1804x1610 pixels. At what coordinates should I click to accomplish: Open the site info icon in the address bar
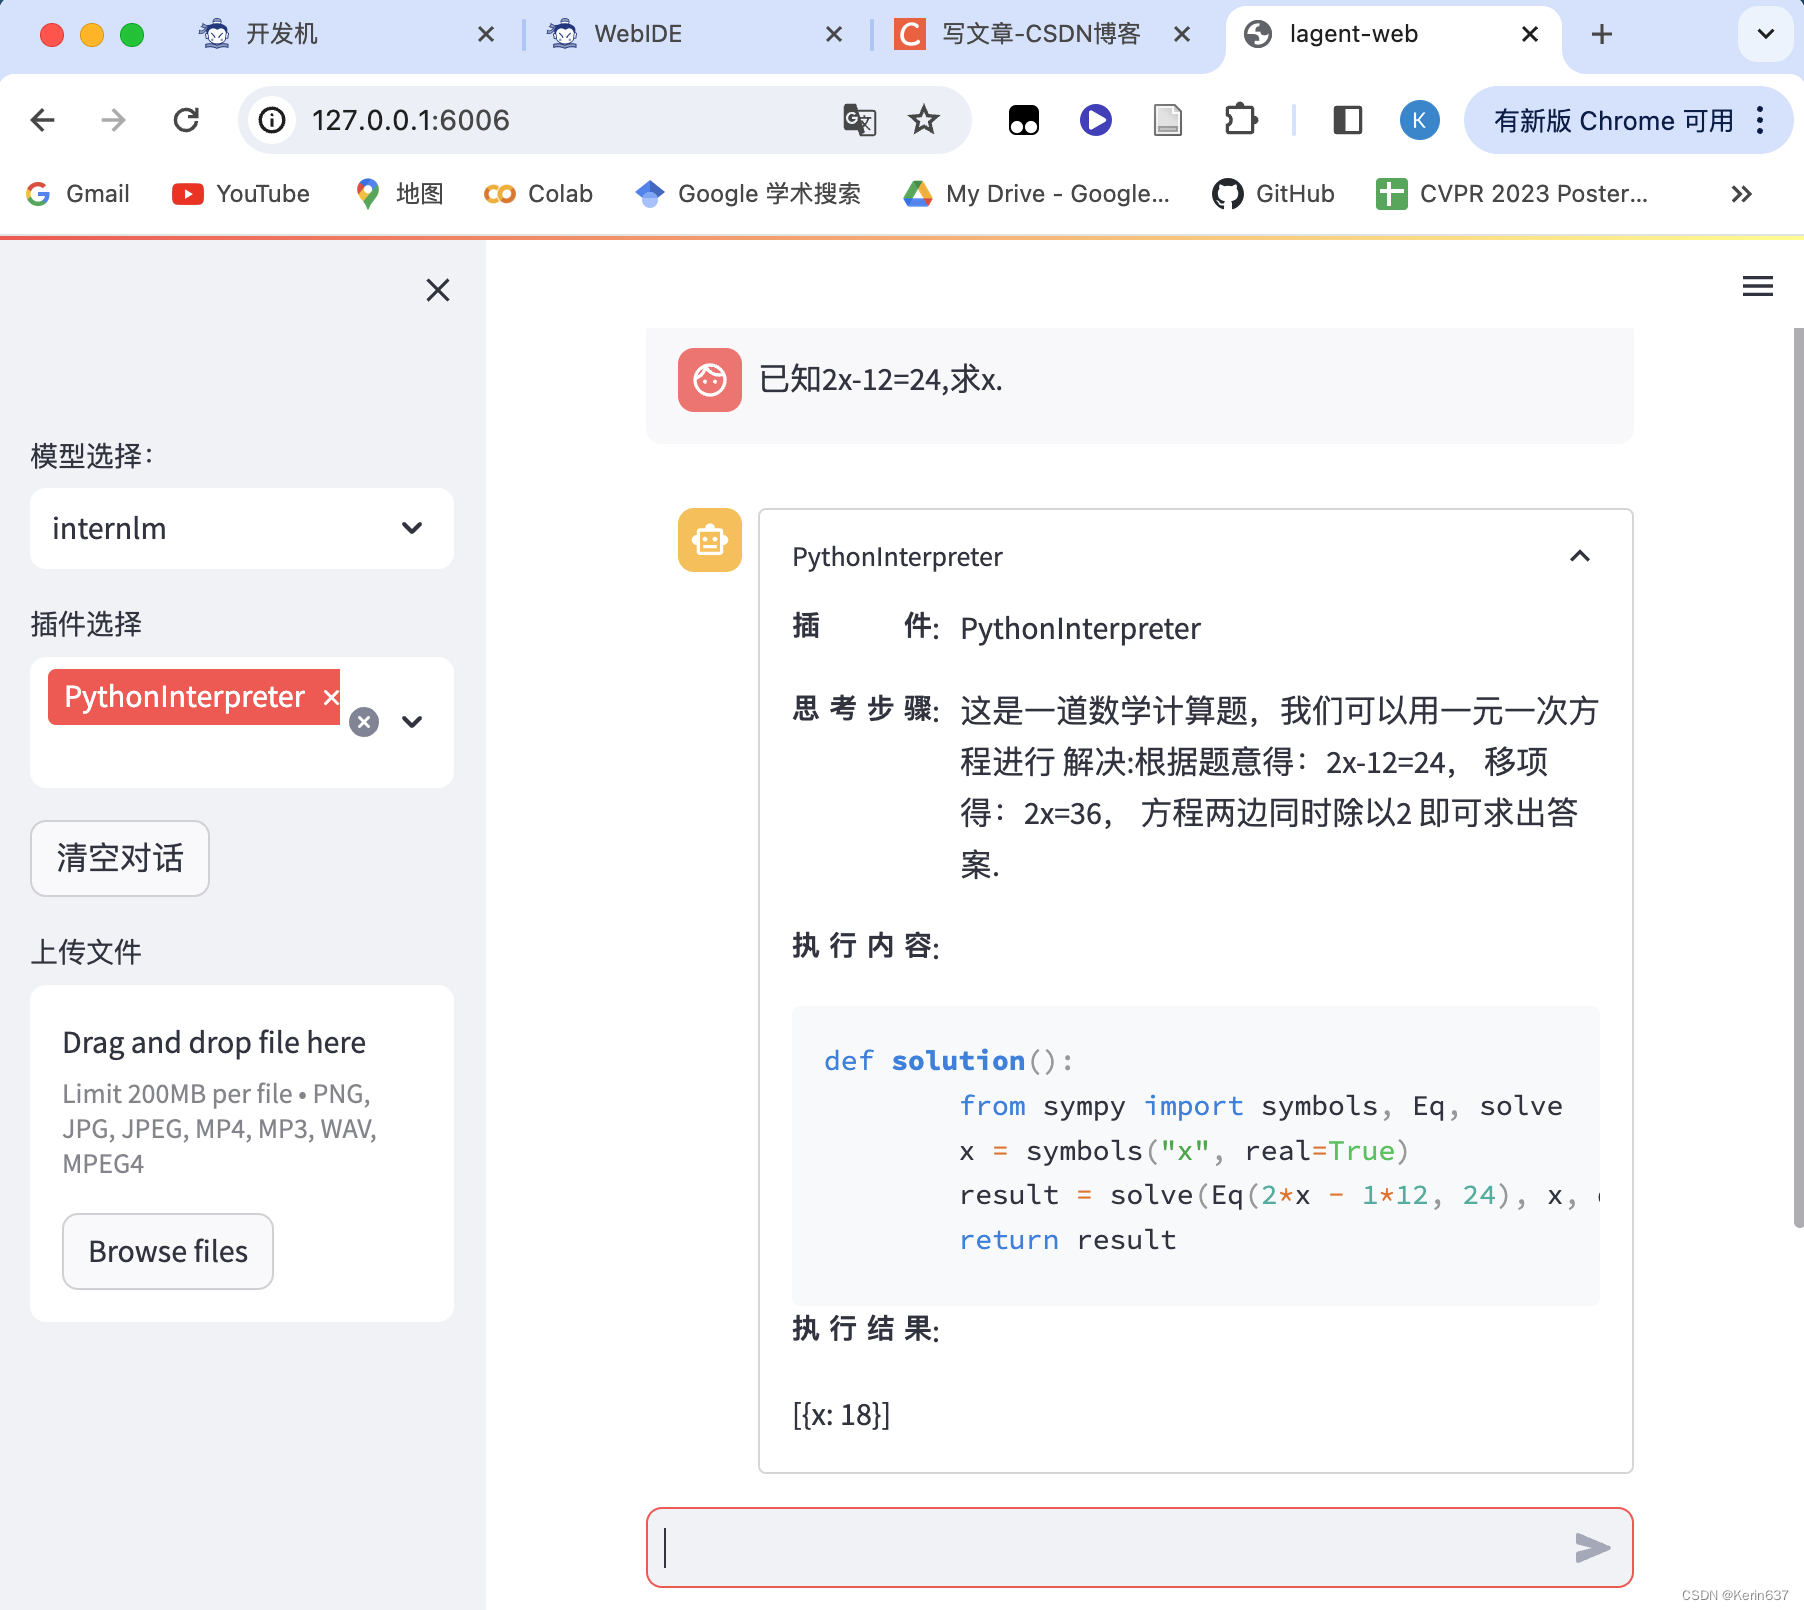(272, 120)
